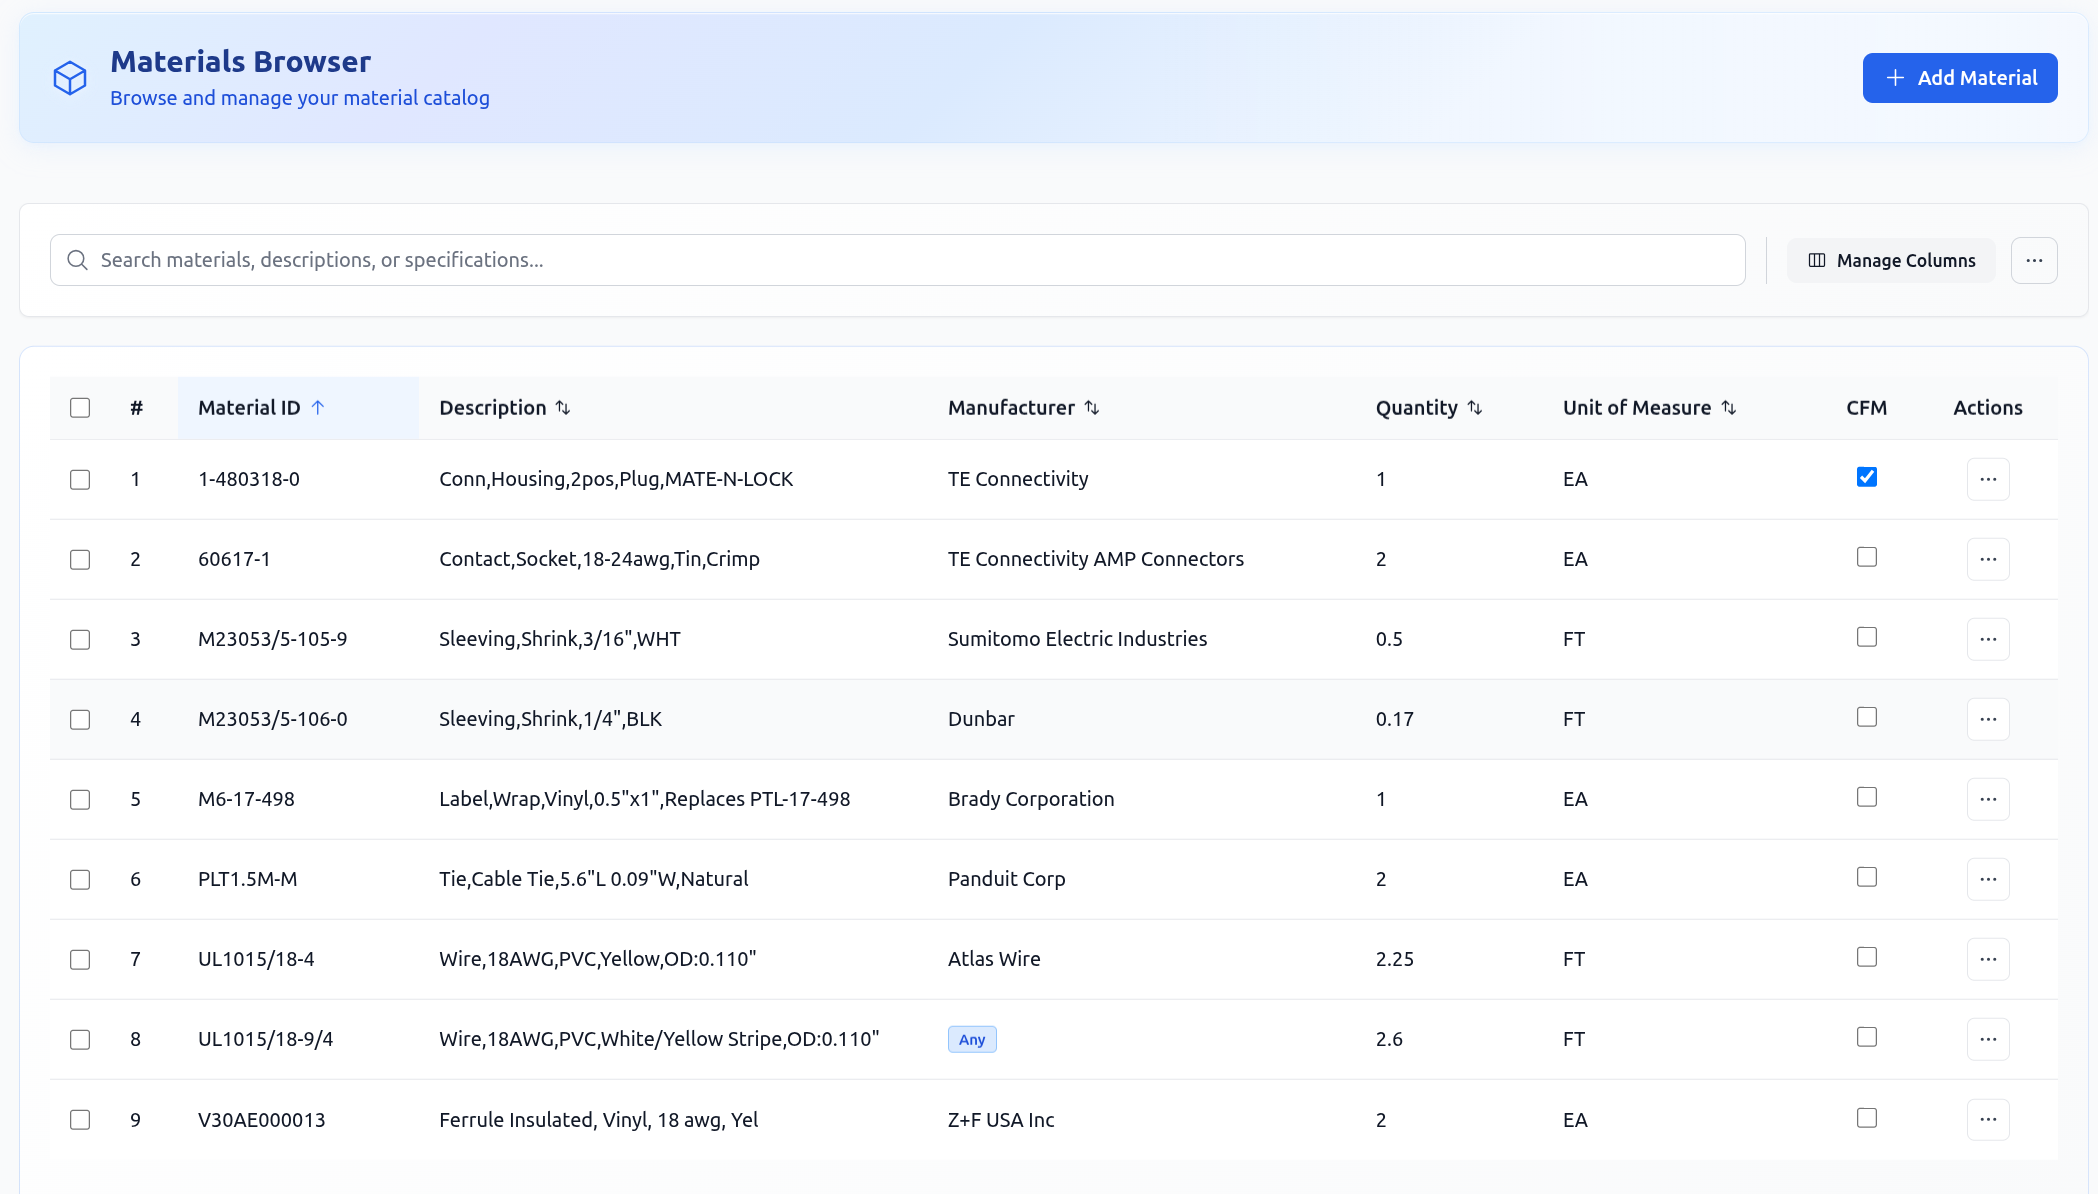Open actions menu for M23053/5-105-9
The width and height of the screenshot is (2098, 1194).
(x=1988, y=639)
